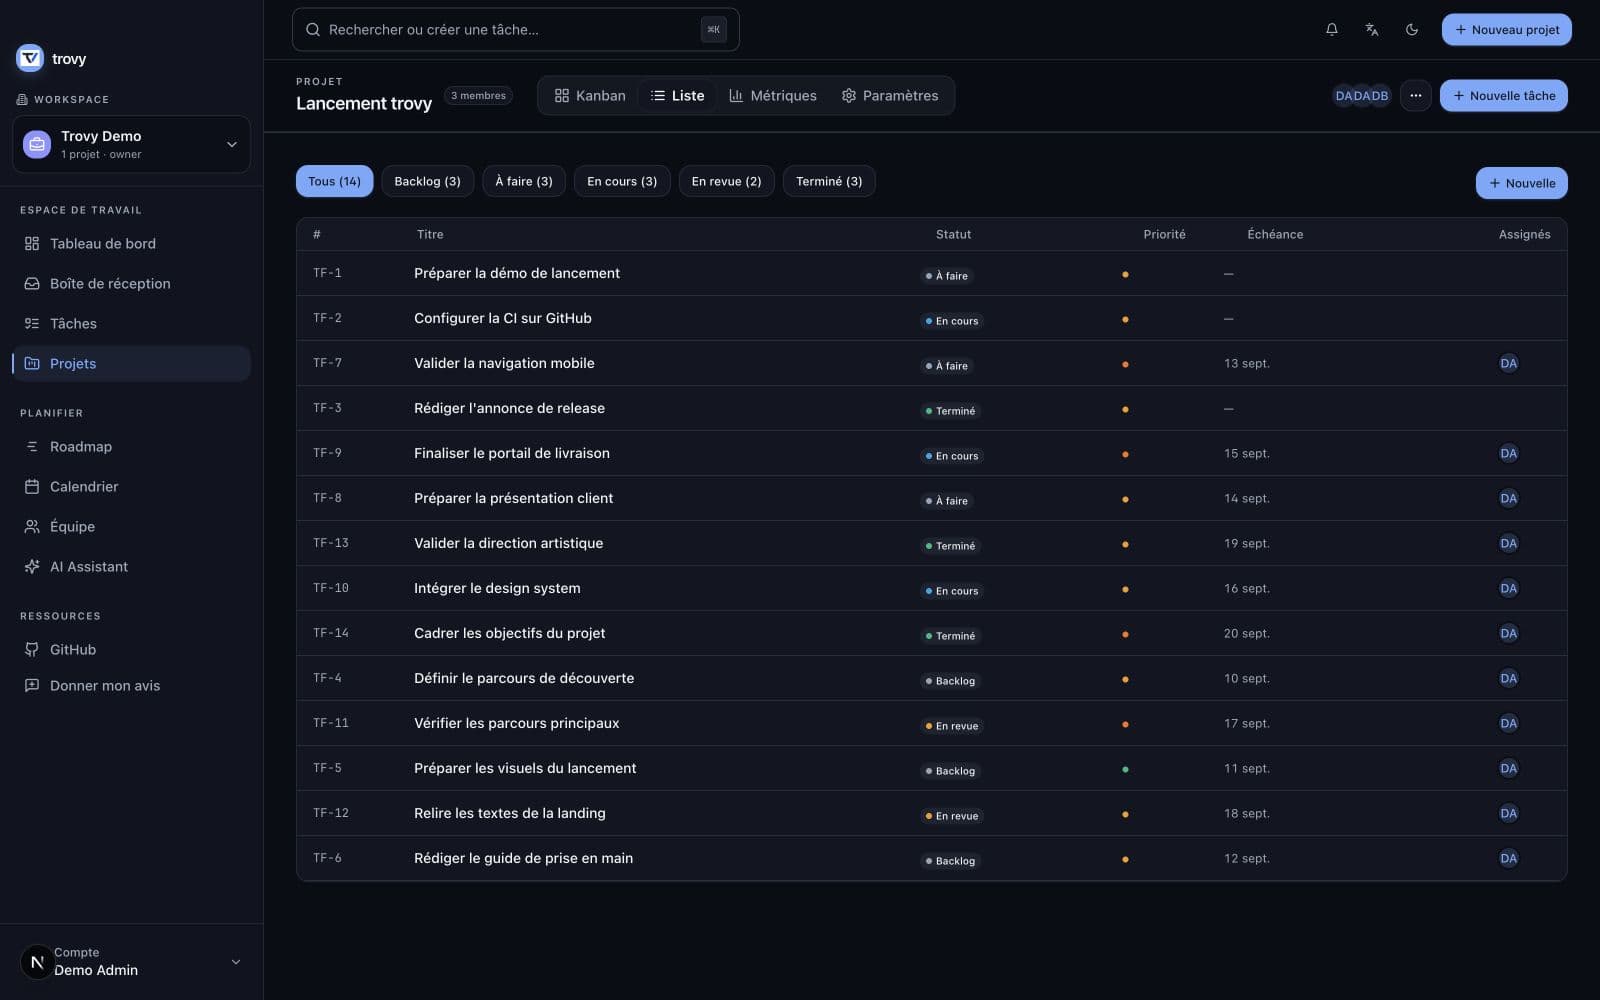Viewport: 1600px width, 1000px height.
Task: Click green priority dot of TF-5
Action: click(1125, 769)
